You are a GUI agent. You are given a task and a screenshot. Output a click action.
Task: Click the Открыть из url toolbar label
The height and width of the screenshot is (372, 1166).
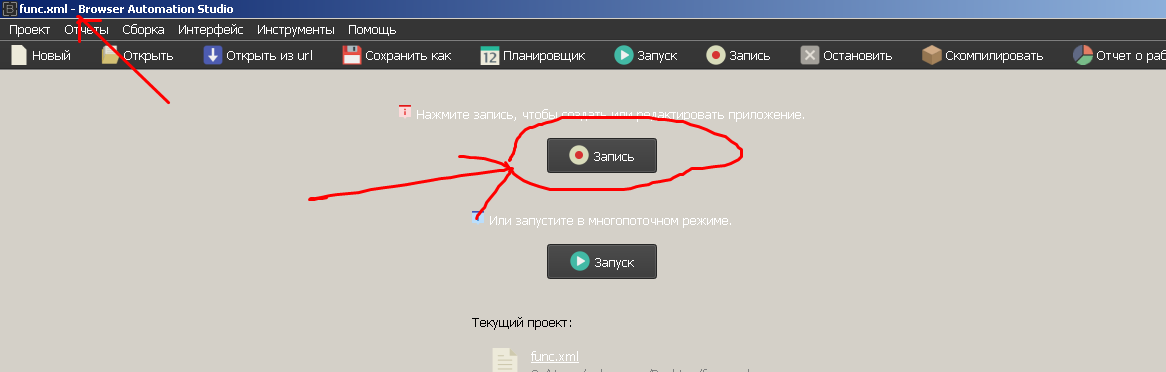(270, 56)
